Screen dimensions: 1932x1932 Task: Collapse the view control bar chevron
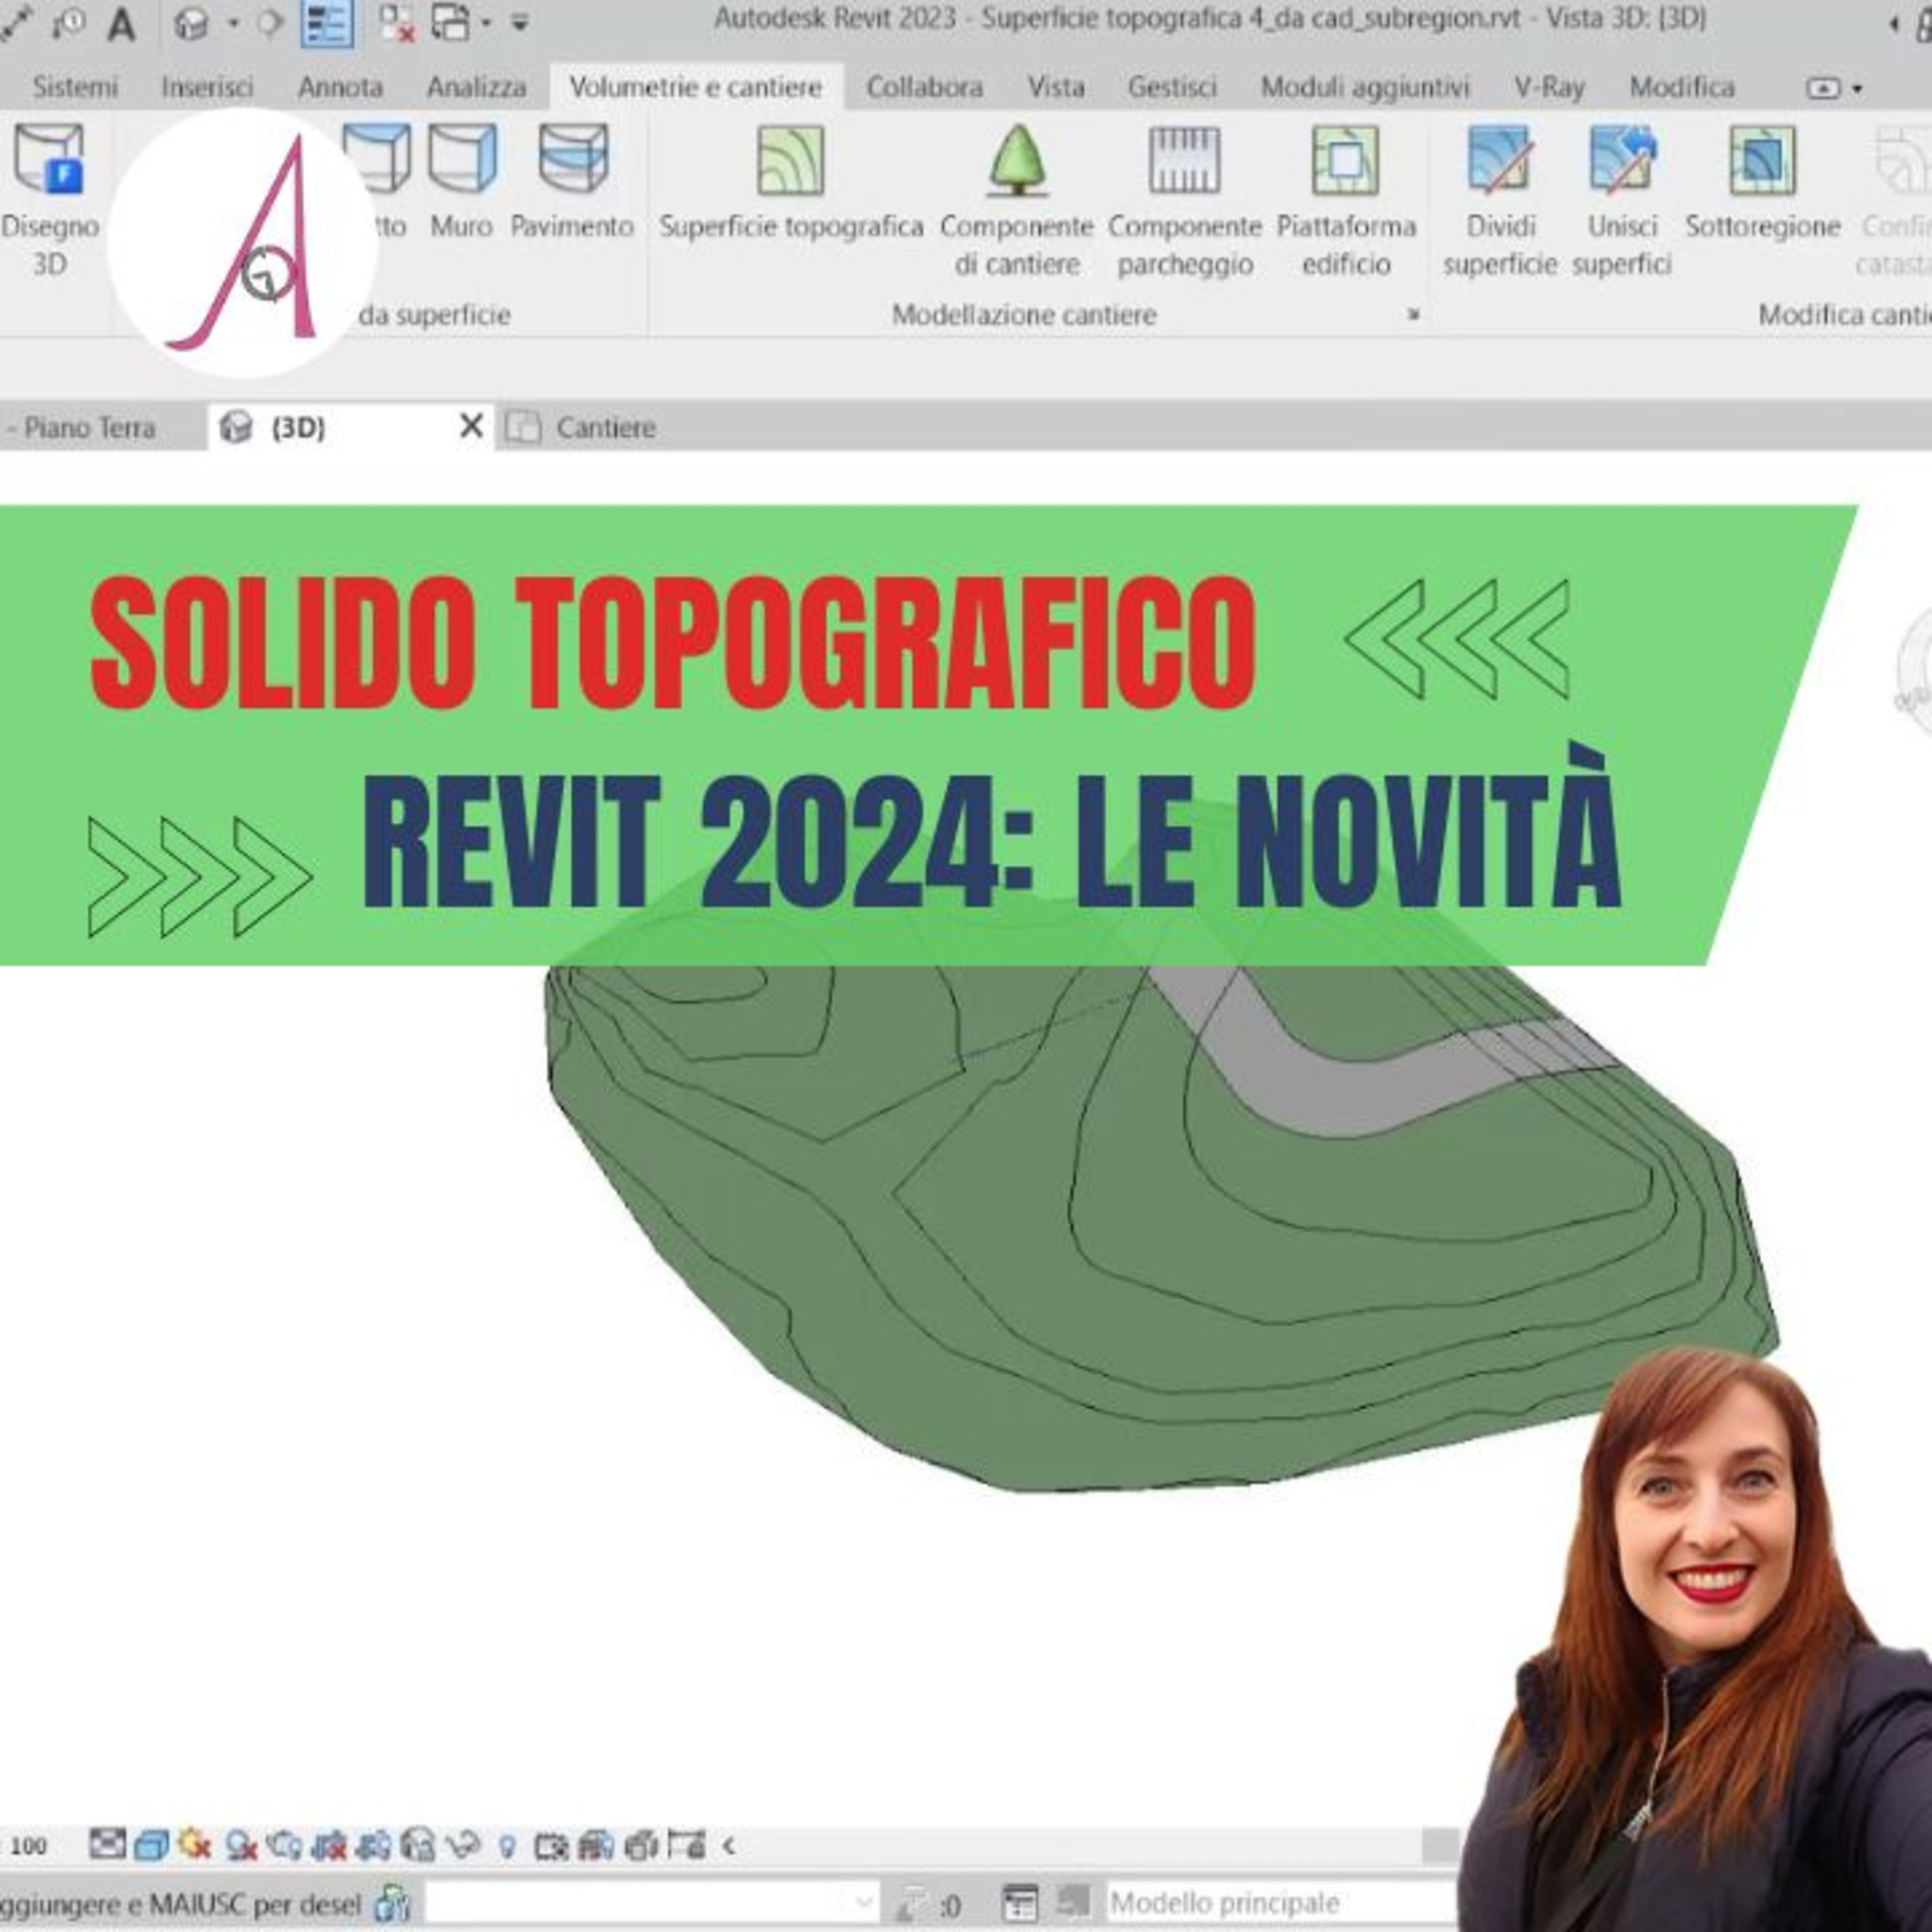(x=729, y=1845)
